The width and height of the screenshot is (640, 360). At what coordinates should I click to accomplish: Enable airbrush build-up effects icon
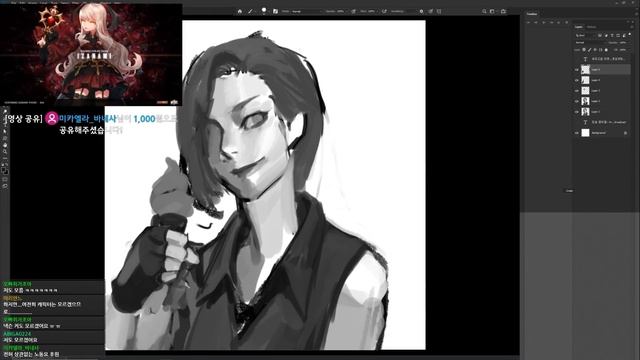tap(384, 11)
